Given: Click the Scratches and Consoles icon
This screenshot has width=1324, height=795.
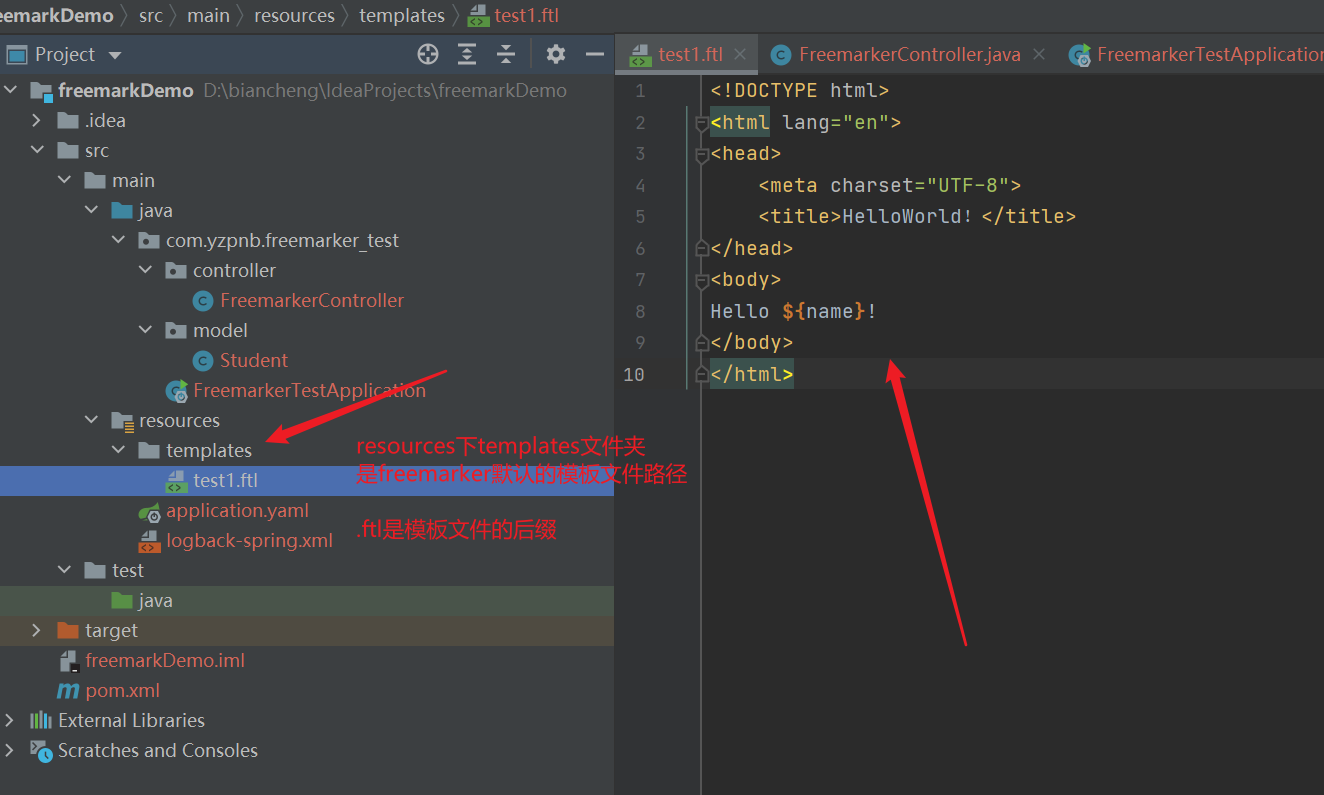Looking at the screenshot, I should 41,750.
